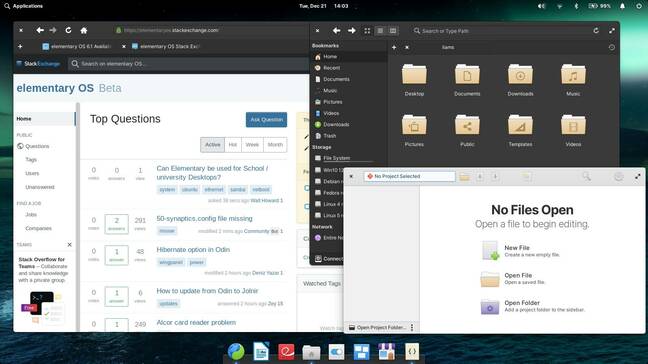Screen dimensions: 648x364
Task: Open the code editor project chooser dropdown
Action: tap(410, 176)
